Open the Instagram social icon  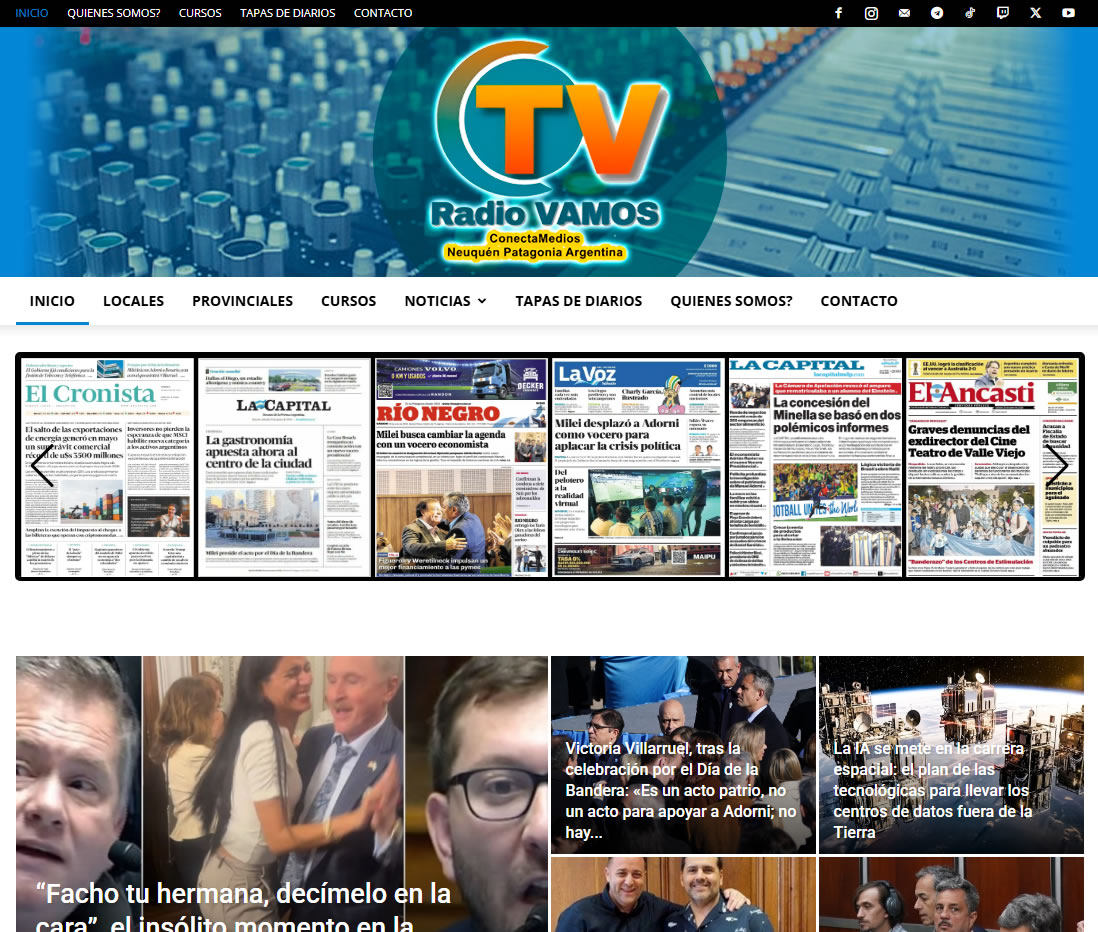871,13
